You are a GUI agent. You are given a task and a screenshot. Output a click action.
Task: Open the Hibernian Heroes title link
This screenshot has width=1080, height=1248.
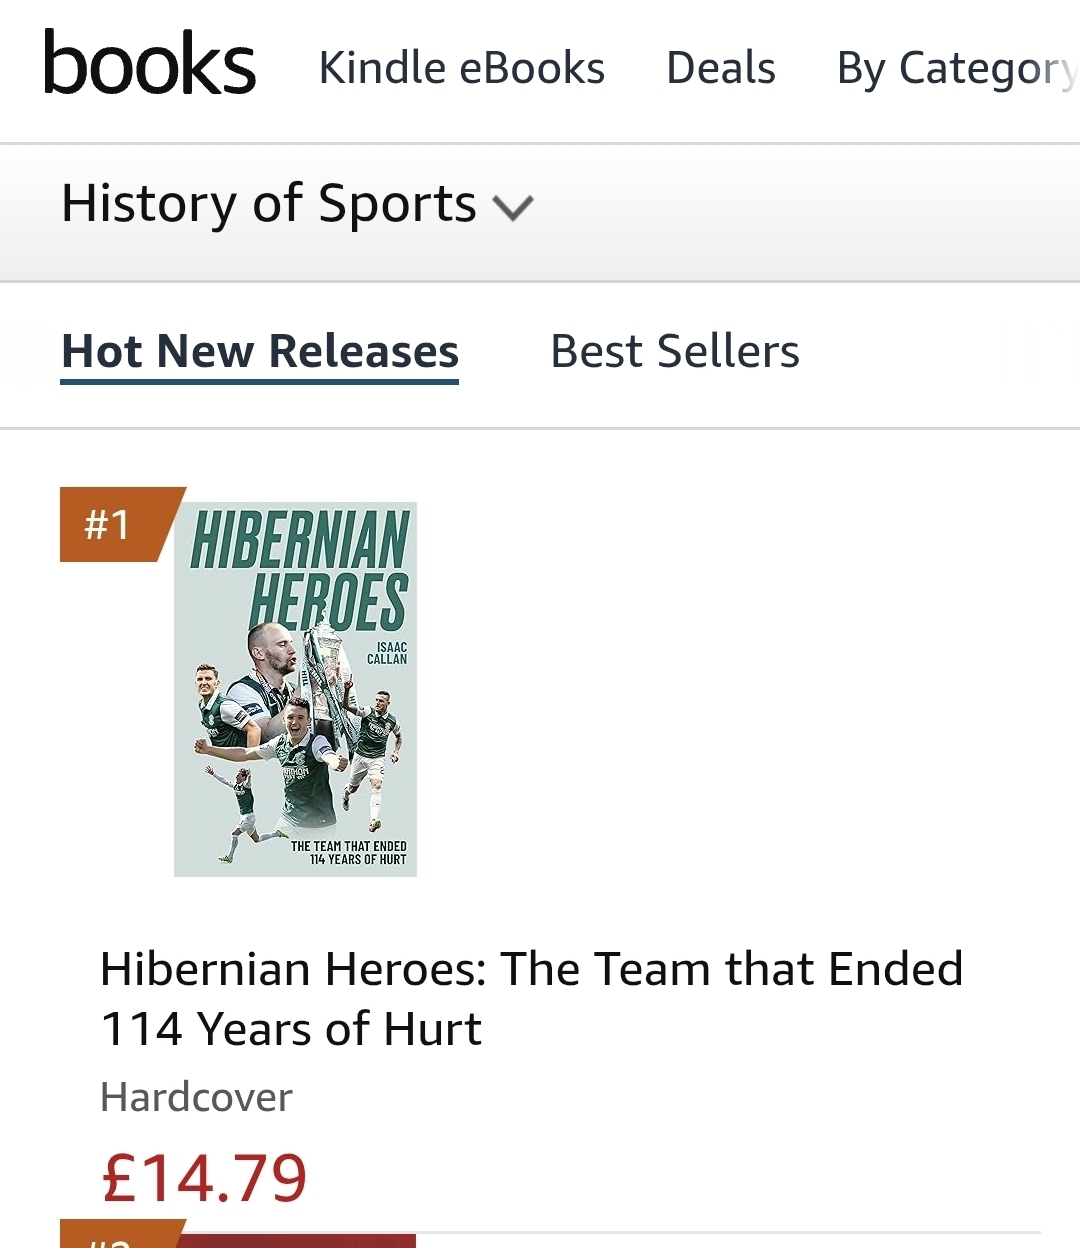530,998
